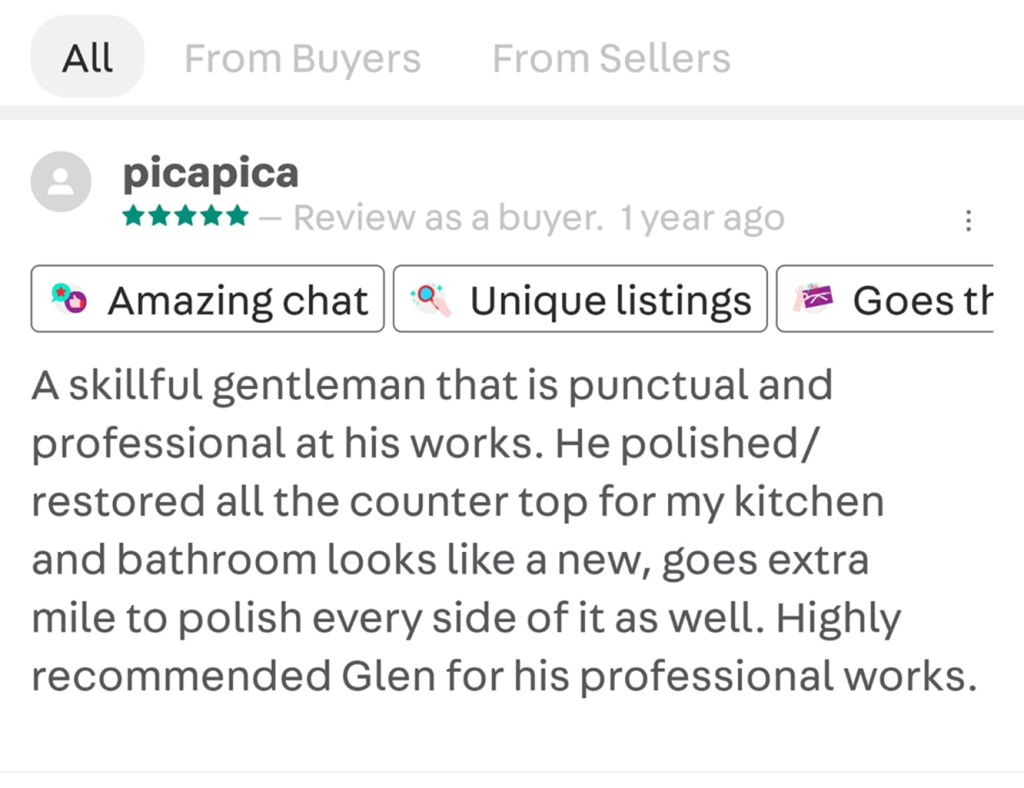Click the 'Review as a buyer.' label
This screenshot has height=788, width=1024.
pyautogui.click(x=448, y=217)
